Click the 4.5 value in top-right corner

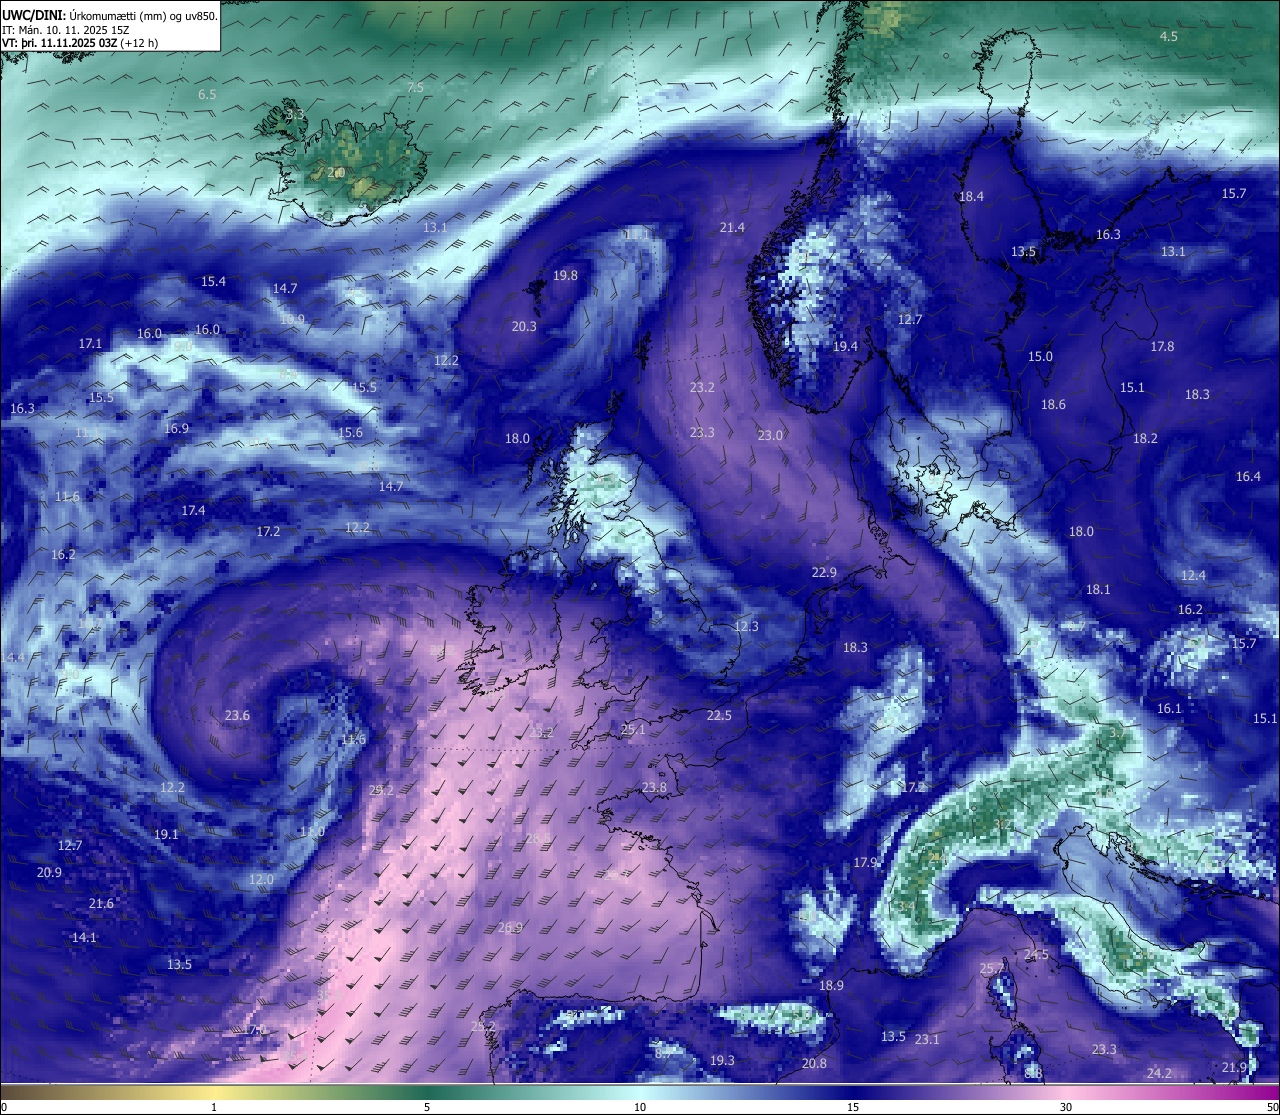[x=1168, y=37]
